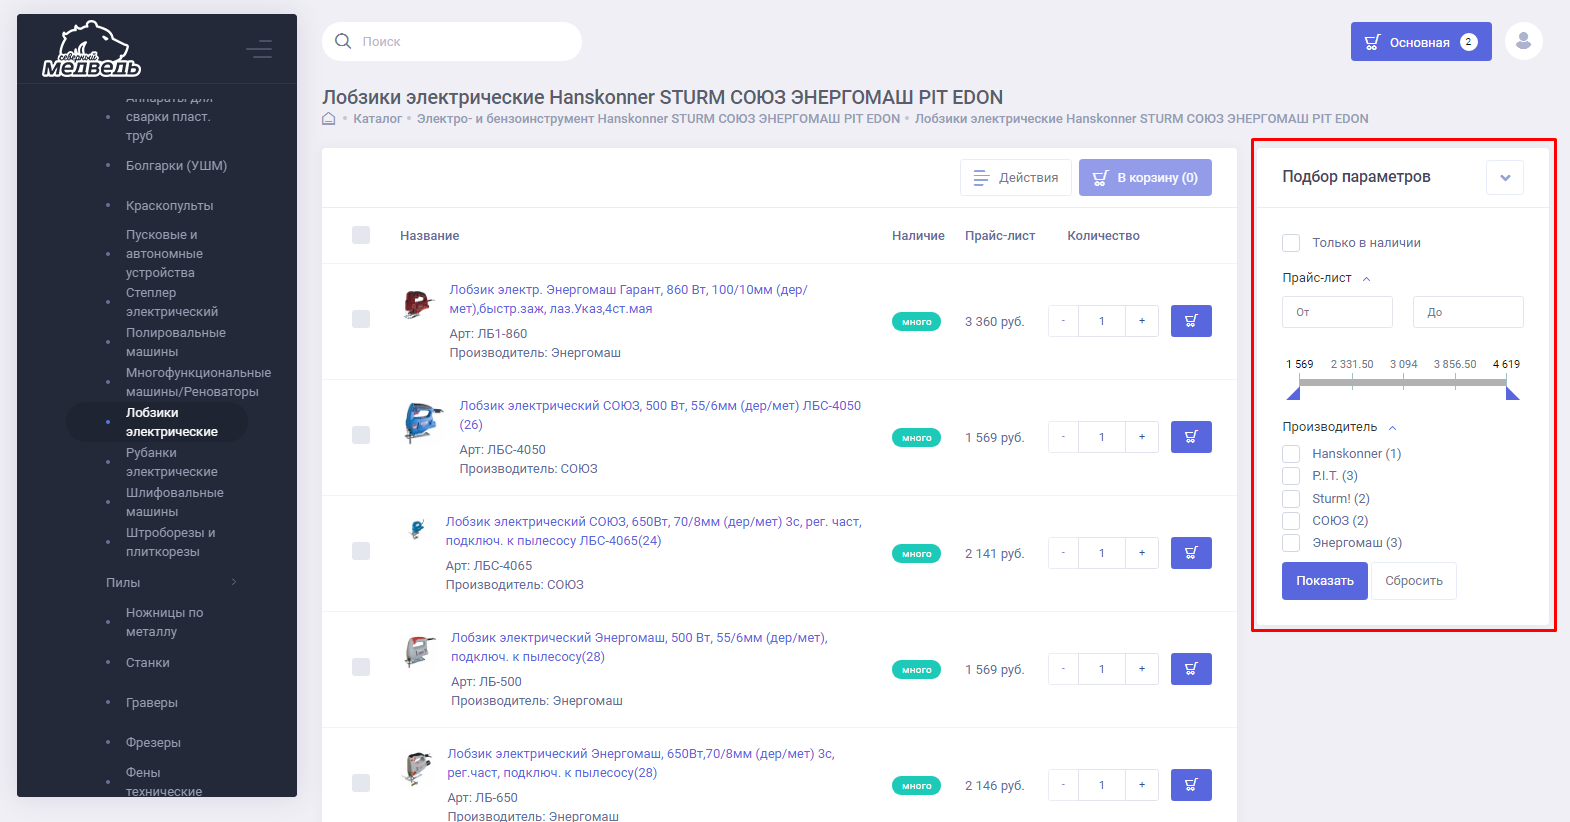Screen dimensions: 1570x822
Task: Add Энергомаш ЛБ-500 jigsaw to cart
Action: (1191, 669)
